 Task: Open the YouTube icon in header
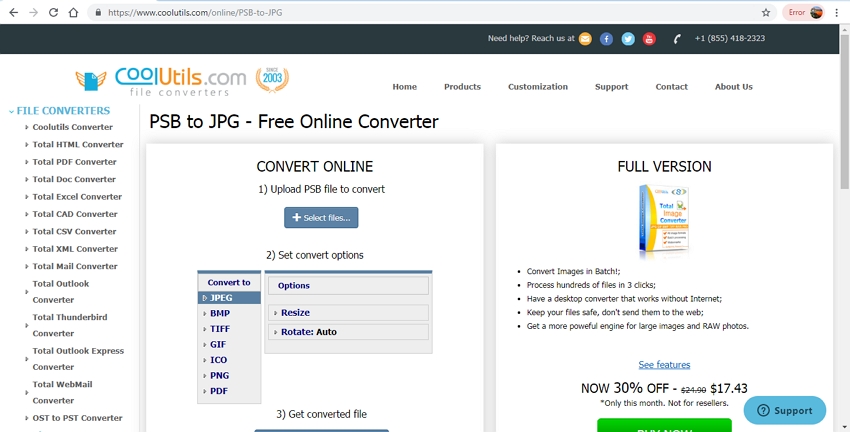[649, 39]
